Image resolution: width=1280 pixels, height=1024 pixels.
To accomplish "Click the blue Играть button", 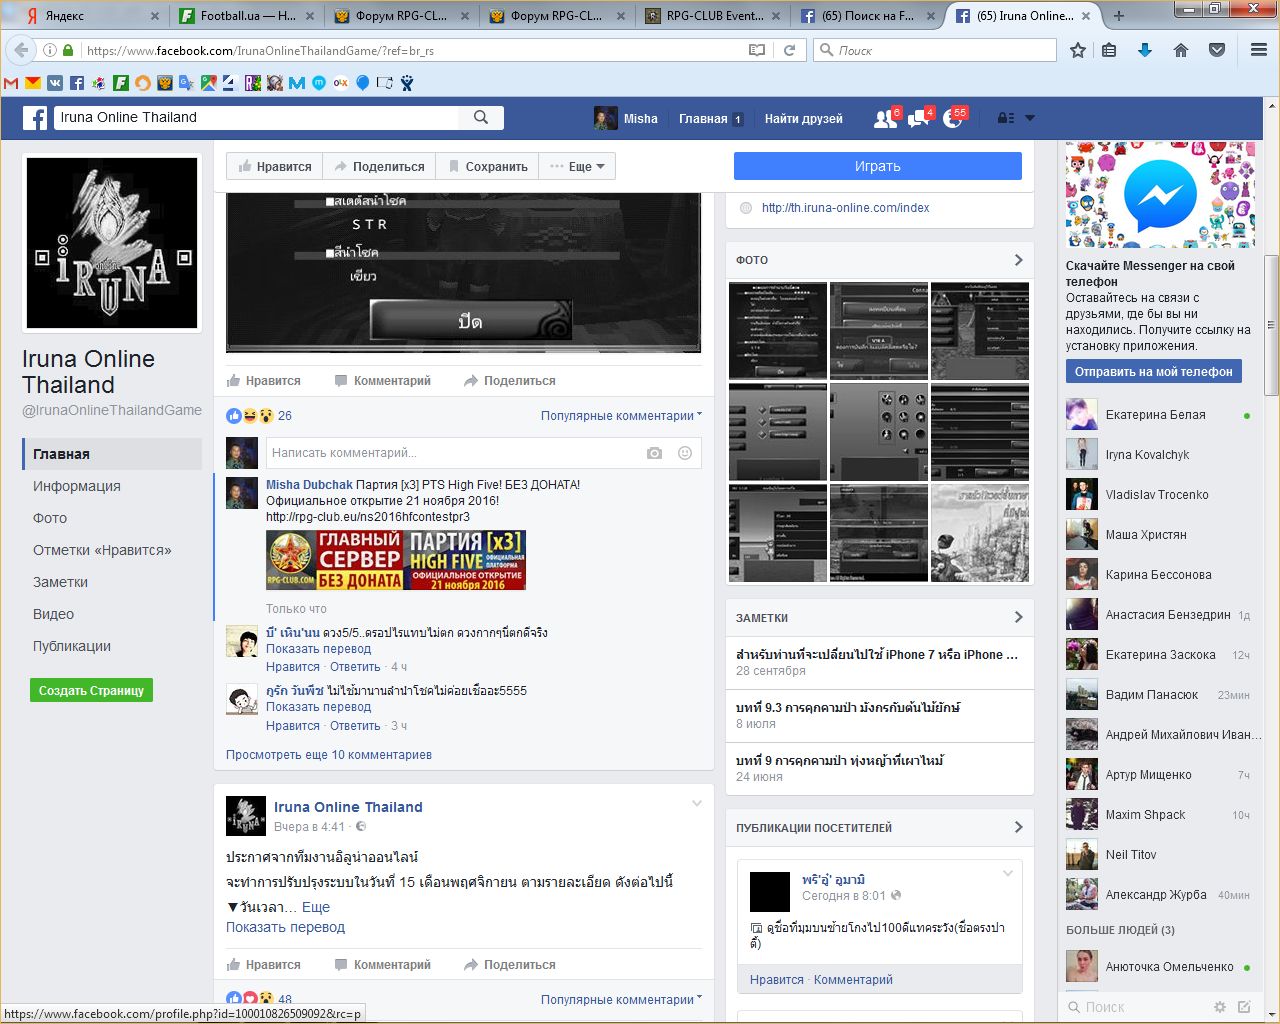I will (877, 166).
